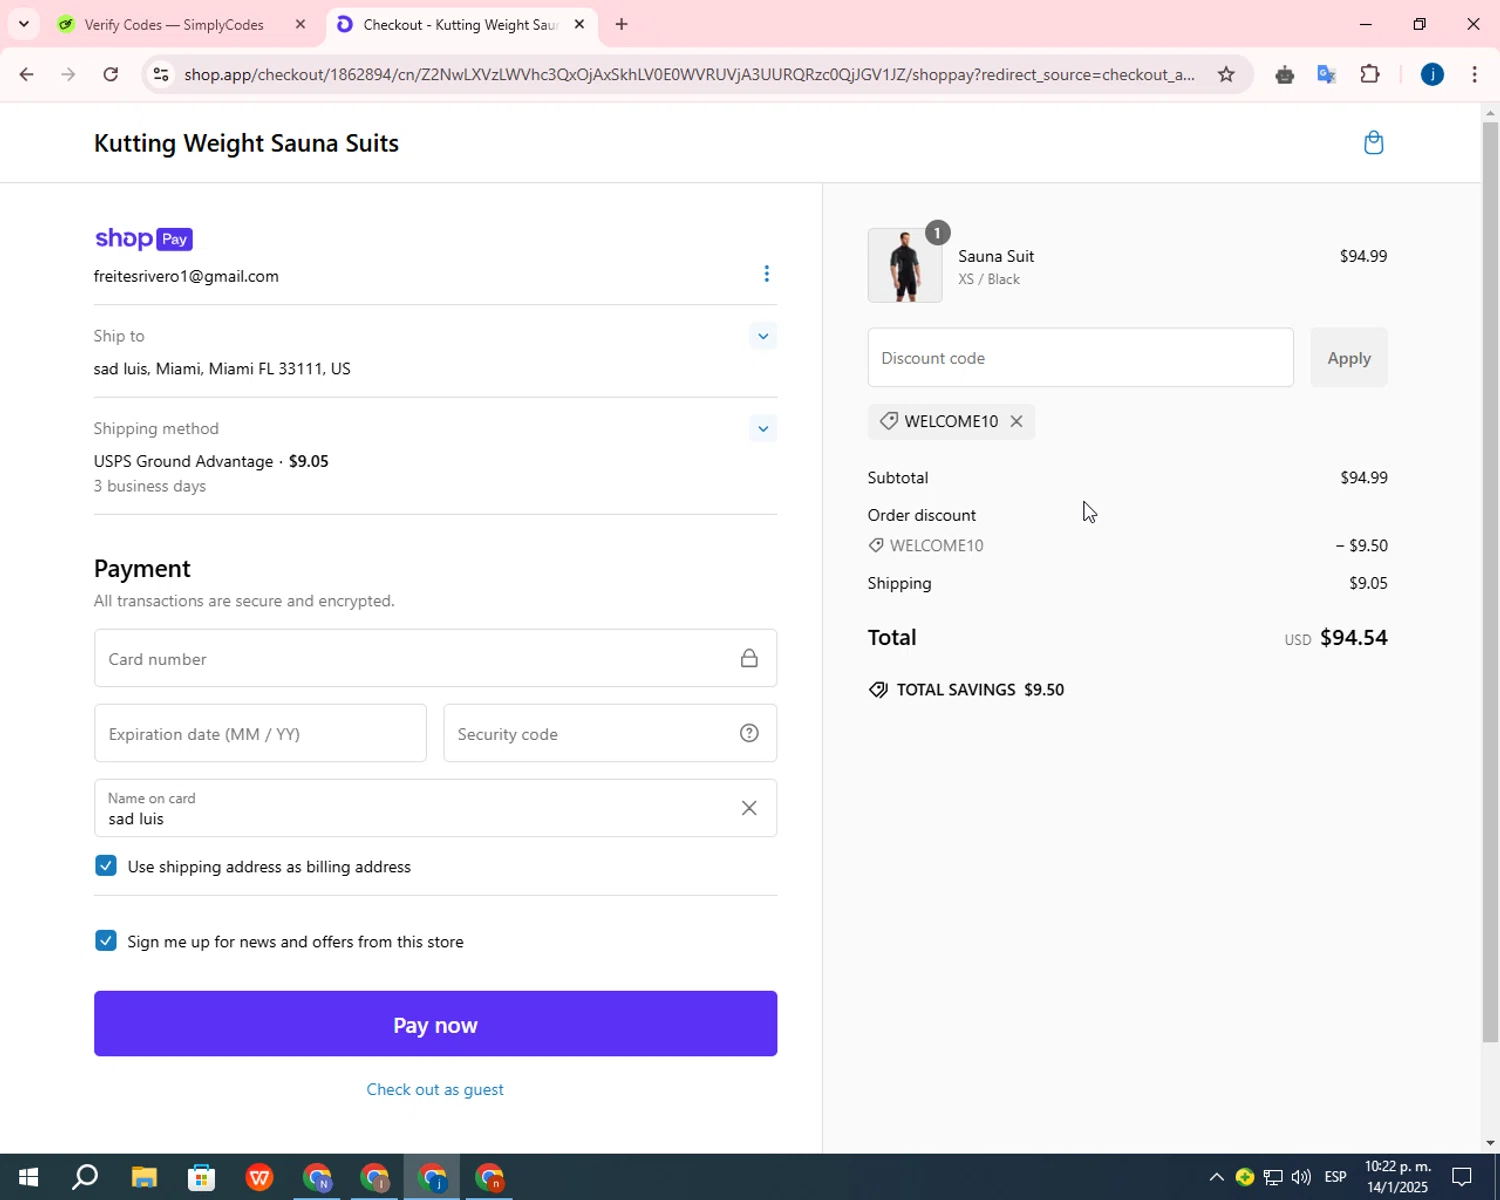Open Microsoft Store from taskbar
The width and height of the screenshot is (1500, 1200).
point(201,1178)
